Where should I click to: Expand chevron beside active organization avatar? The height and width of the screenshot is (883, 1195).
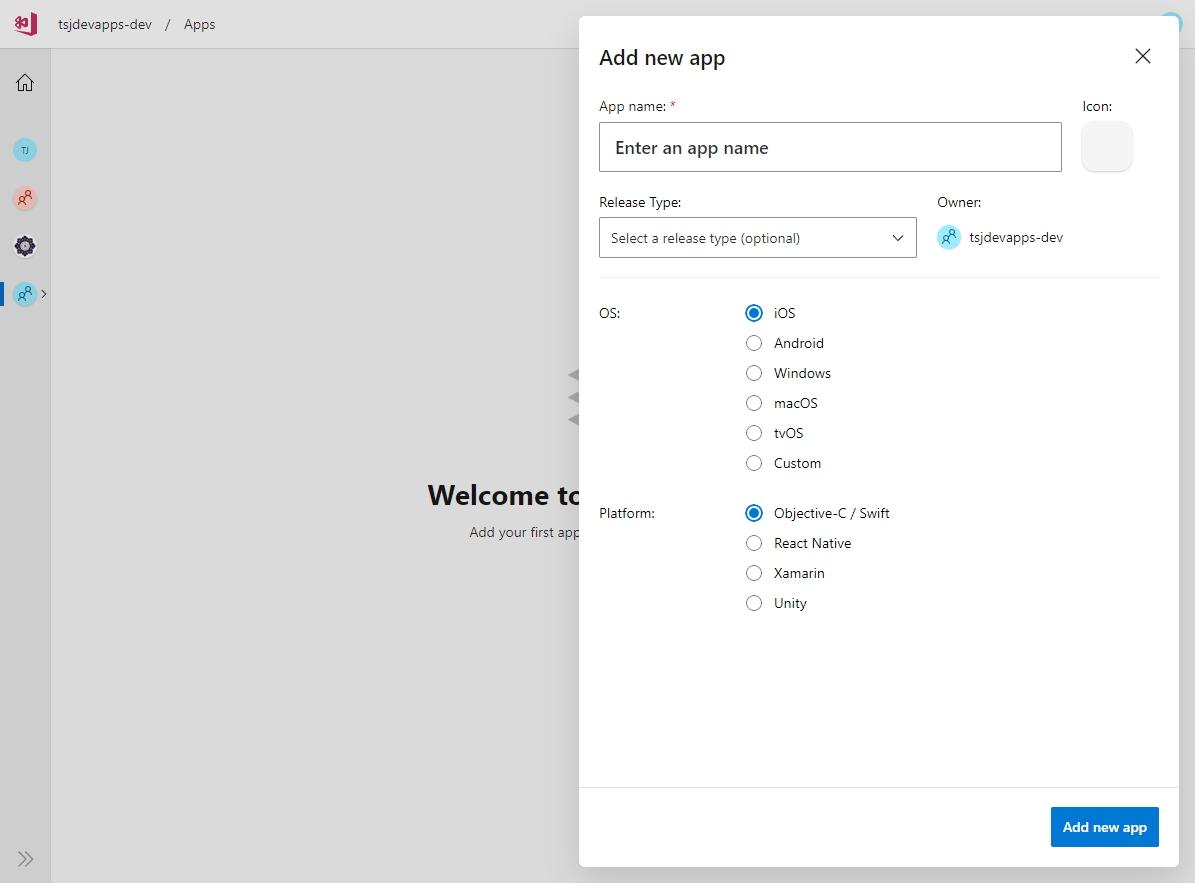coord(44,294)
